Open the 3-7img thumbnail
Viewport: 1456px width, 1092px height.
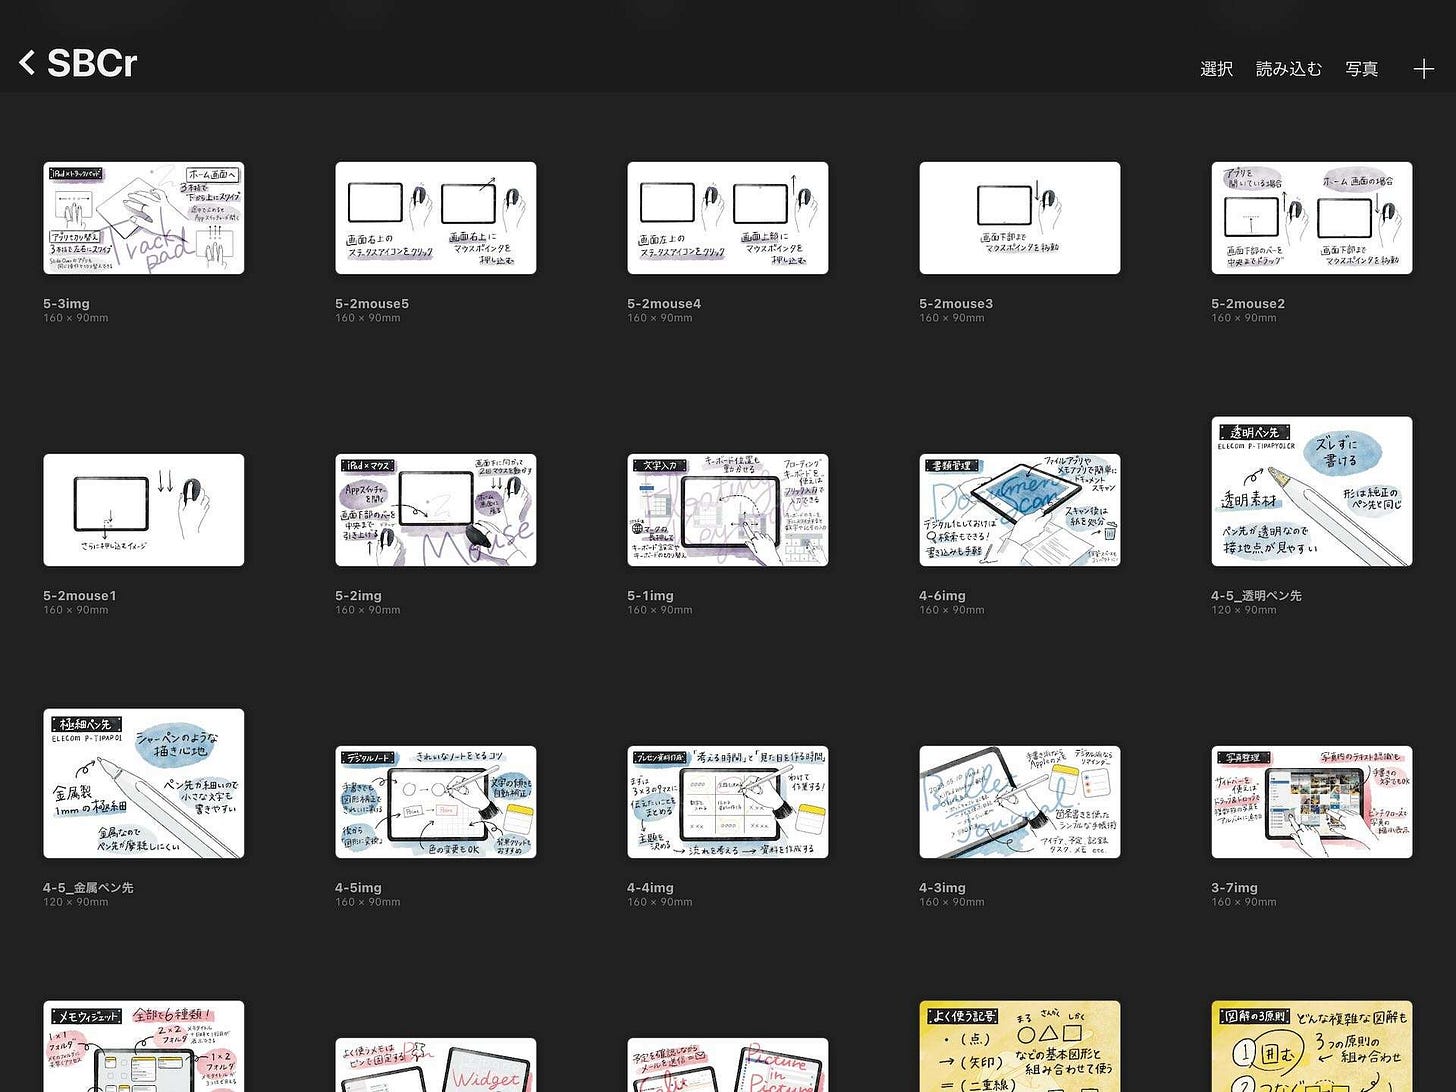coord(1312,802)
